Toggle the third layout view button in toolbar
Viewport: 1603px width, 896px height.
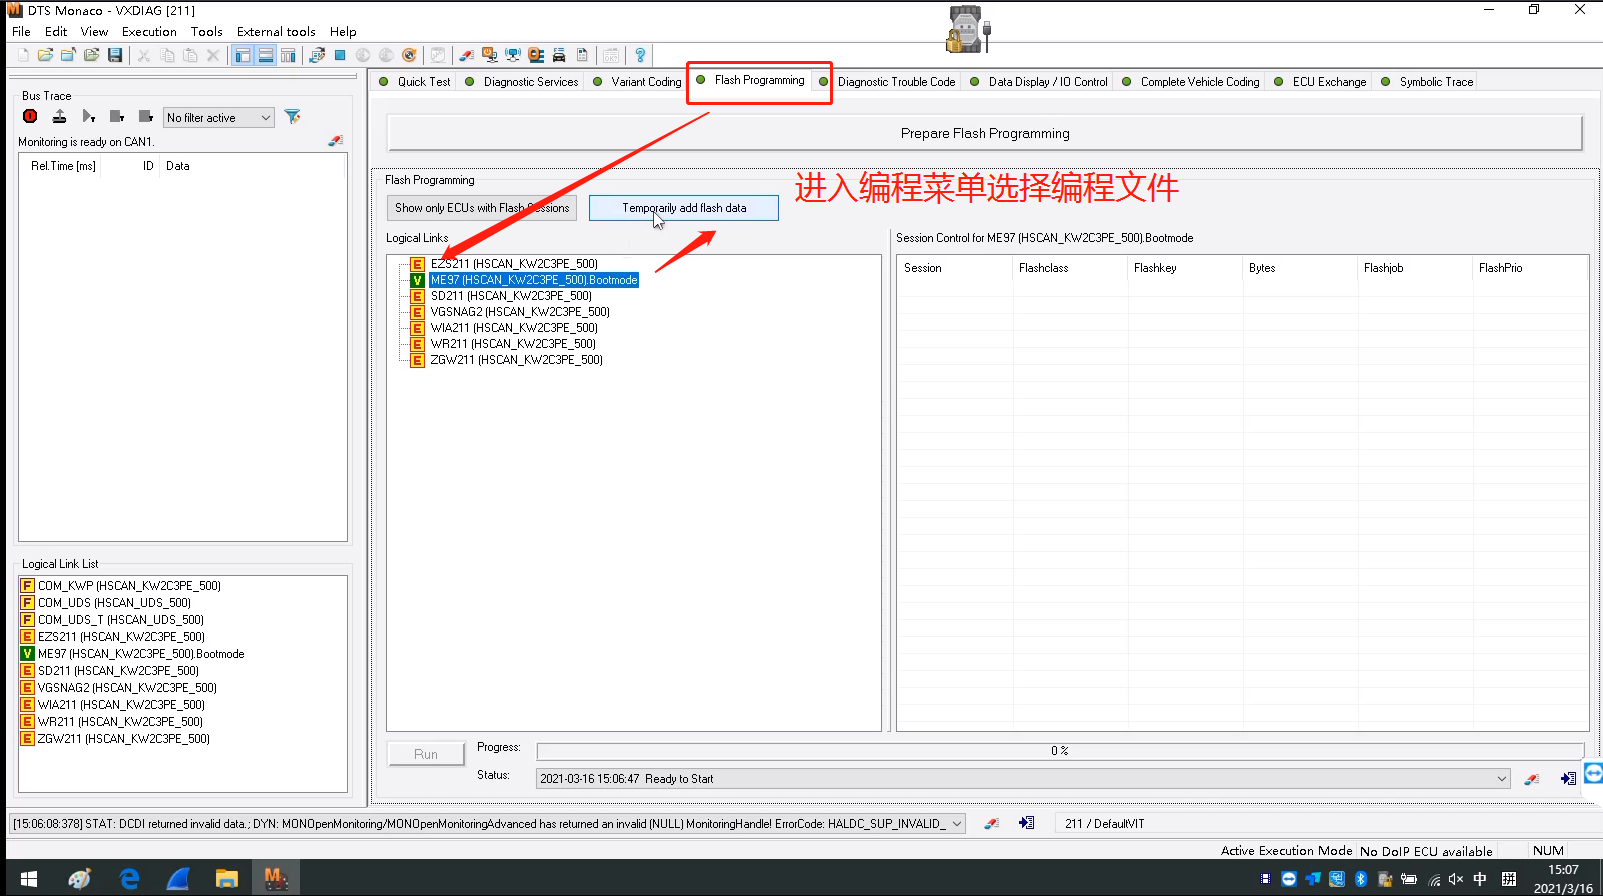[288, 56]
